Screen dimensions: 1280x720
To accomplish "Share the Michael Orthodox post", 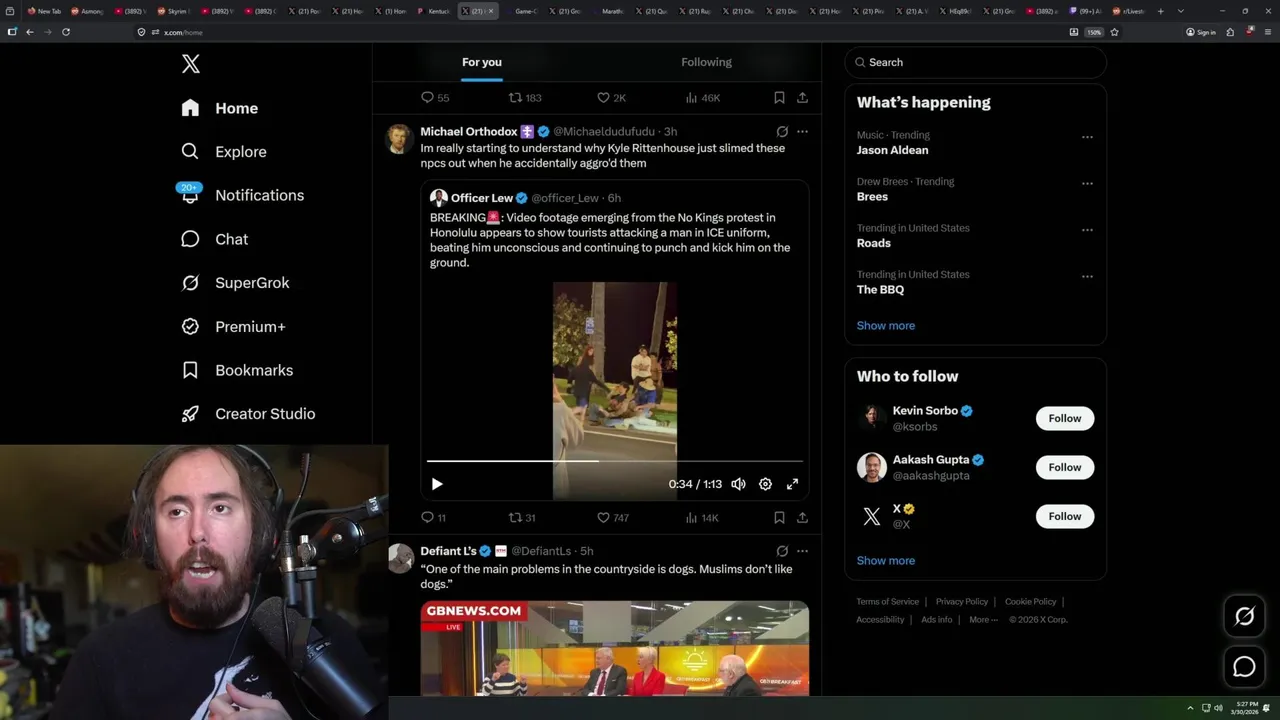I will 802,517.
